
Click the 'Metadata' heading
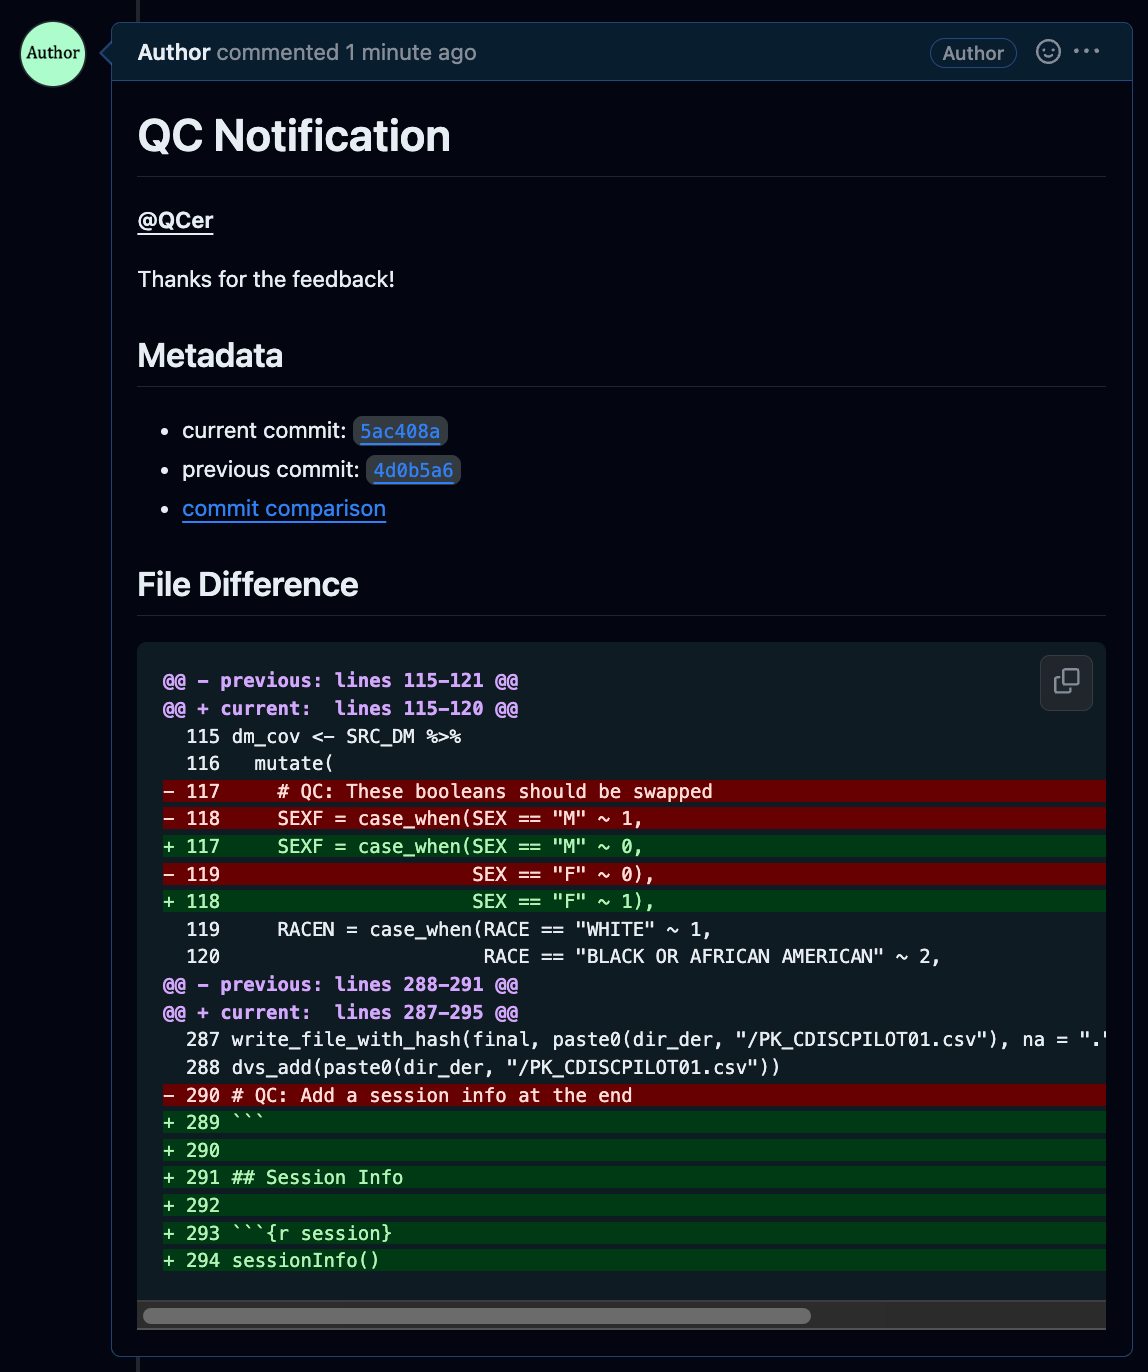tap(210, 356)
